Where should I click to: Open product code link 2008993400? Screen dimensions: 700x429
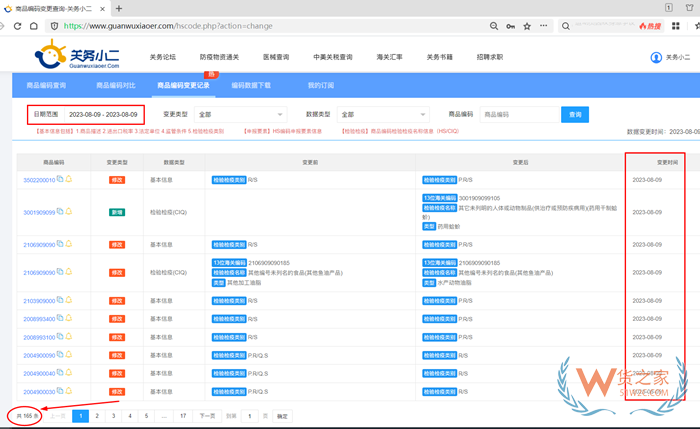tap(39, 319)
